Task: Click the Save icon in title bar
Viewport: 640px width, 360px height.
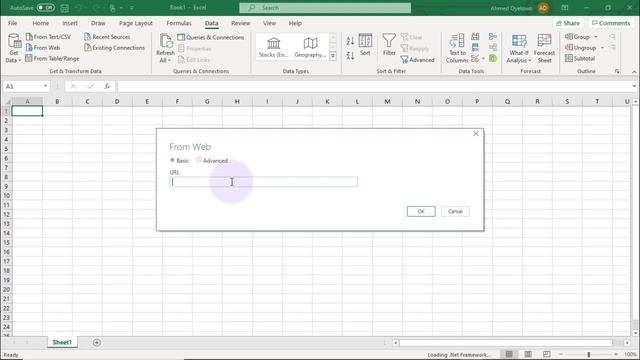Action: pyautogui.click(x=64, y=8)
